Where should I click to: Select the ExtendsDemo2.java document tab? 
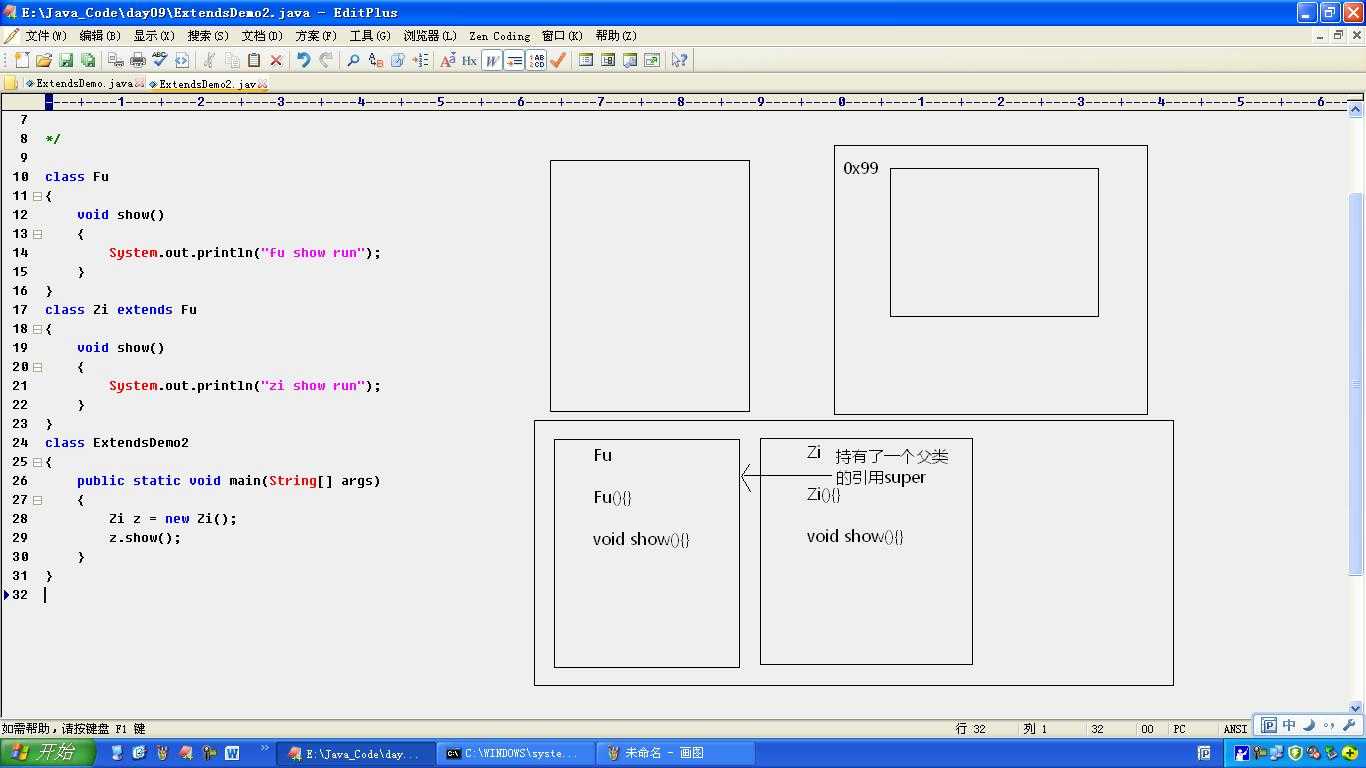[x=207, y=84]
